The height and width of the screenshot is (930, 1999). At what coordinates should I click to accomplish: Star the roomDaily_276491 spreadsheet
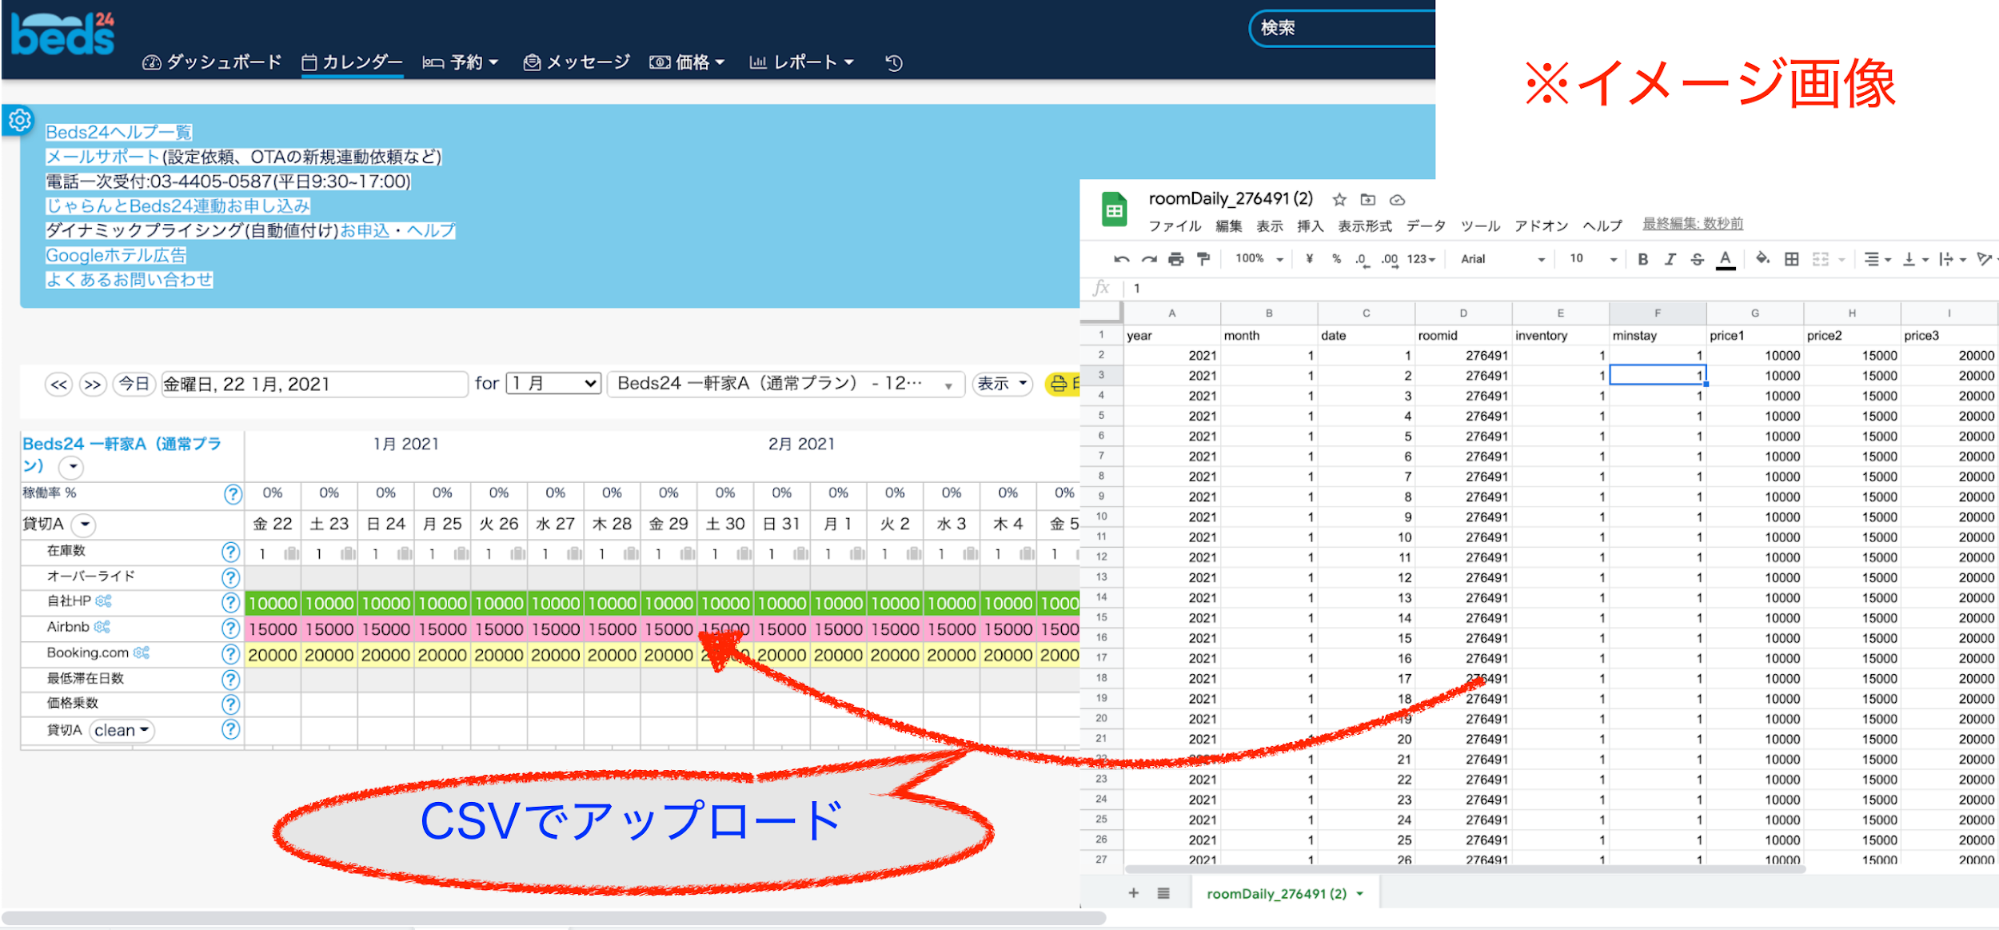pyautogui.click(x=1339, y=200)
